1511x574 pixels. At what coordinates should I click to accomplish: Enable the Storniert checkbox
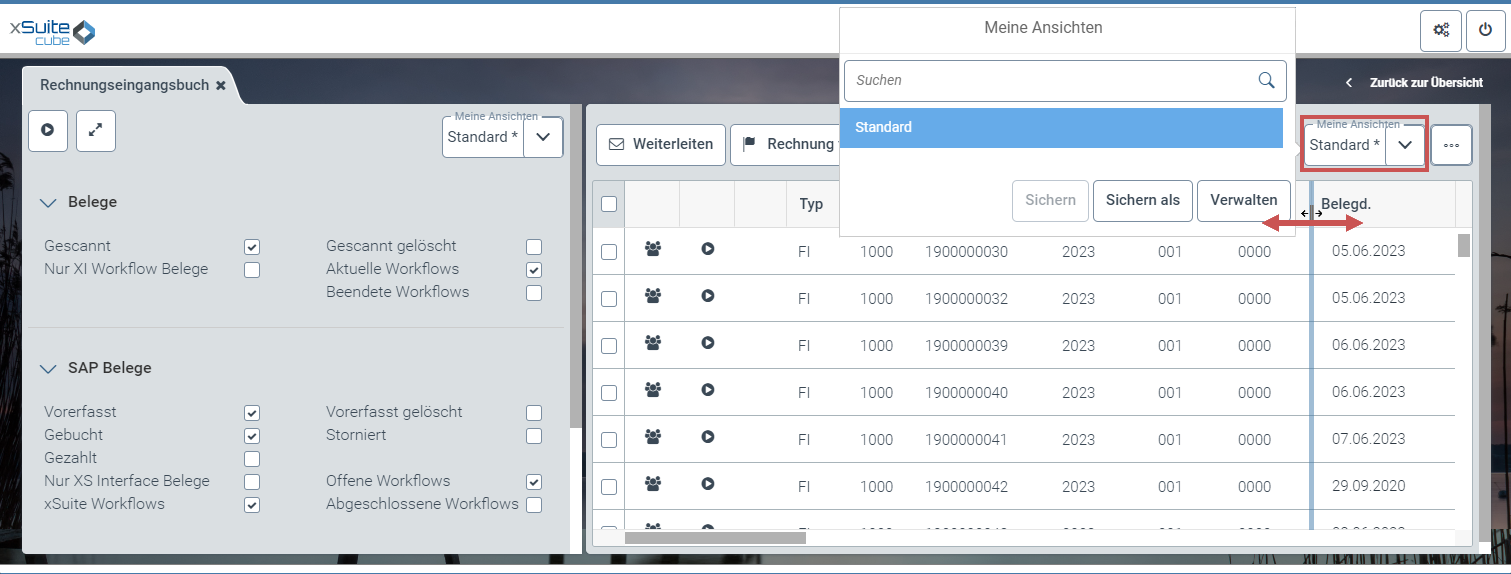tap(534, 436)
